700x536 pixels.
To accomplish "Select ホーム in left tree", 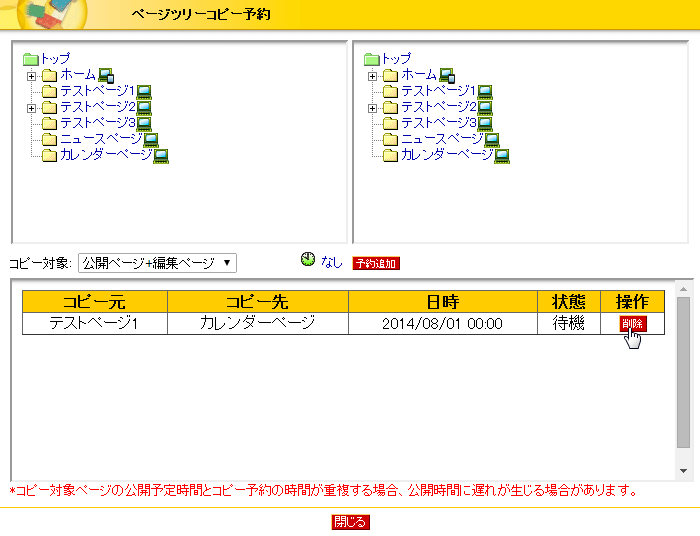I will click(x=78, y=75).
